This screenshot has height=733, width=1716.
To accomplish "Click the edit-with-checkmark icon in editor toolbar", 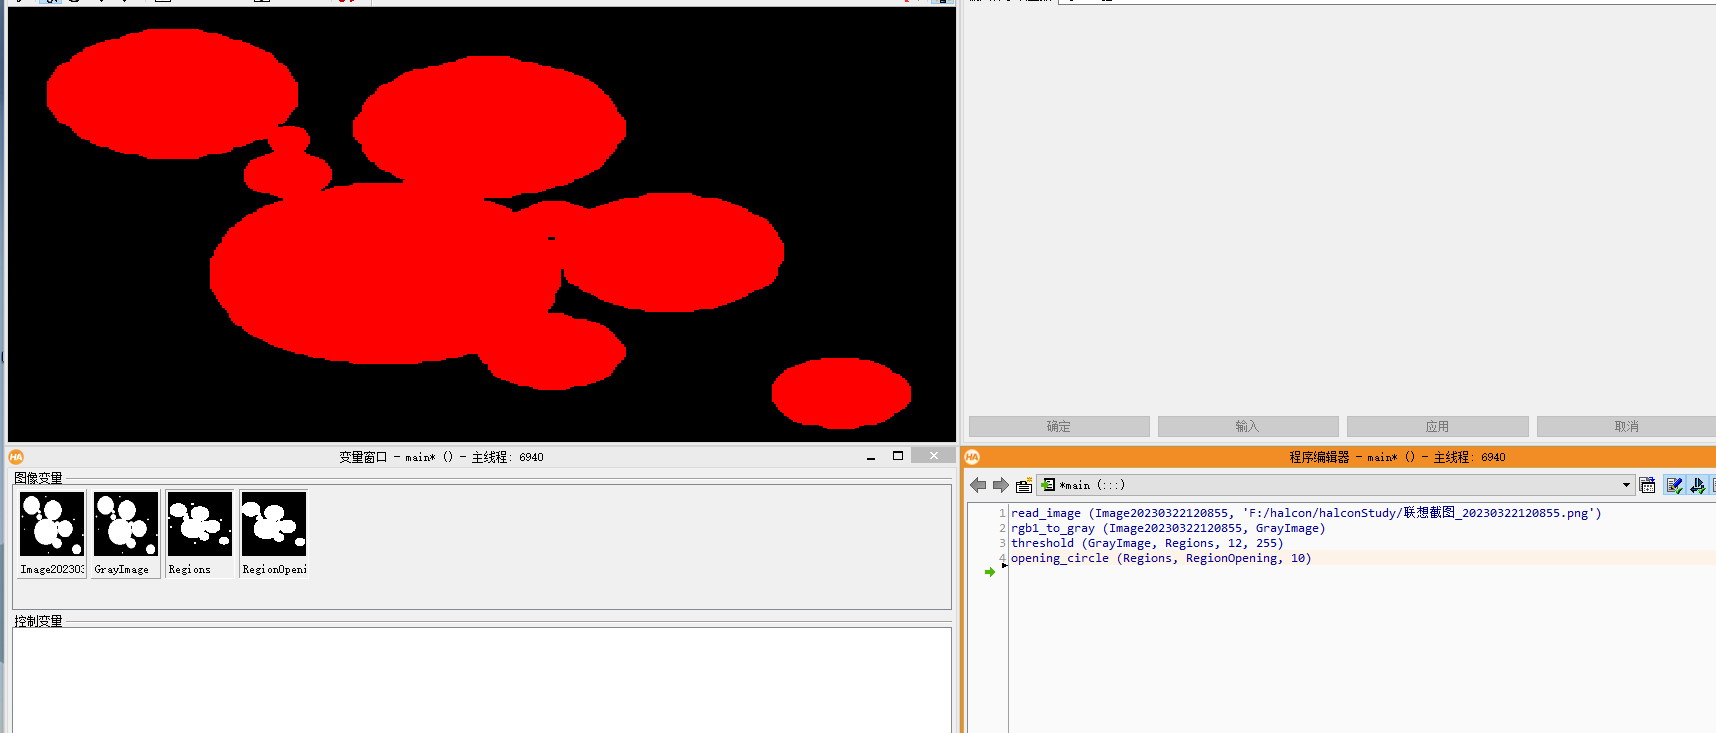I will [1674, 485].
